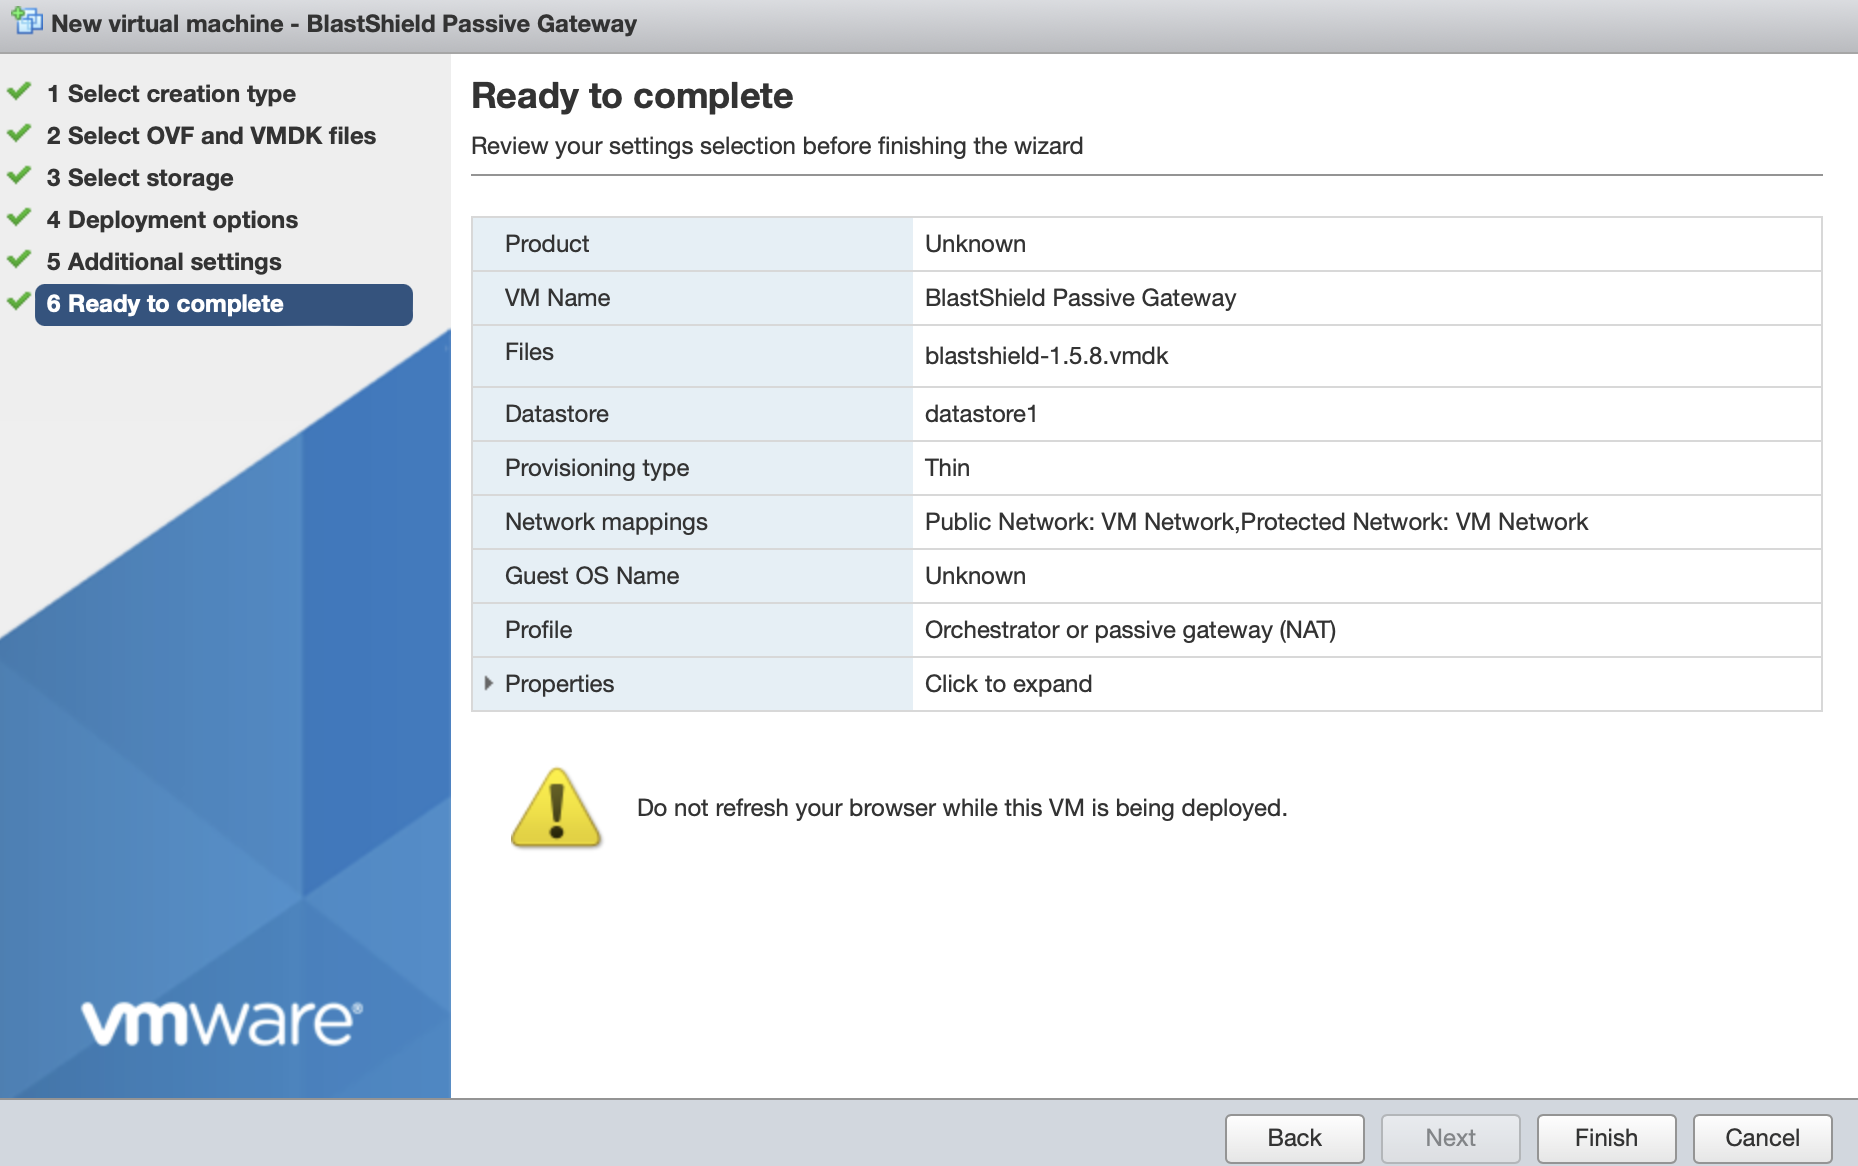The width and height of the screenshot is (1858, 1166).
Task: Cancel the wizard
Action: coord(1761,1137)
